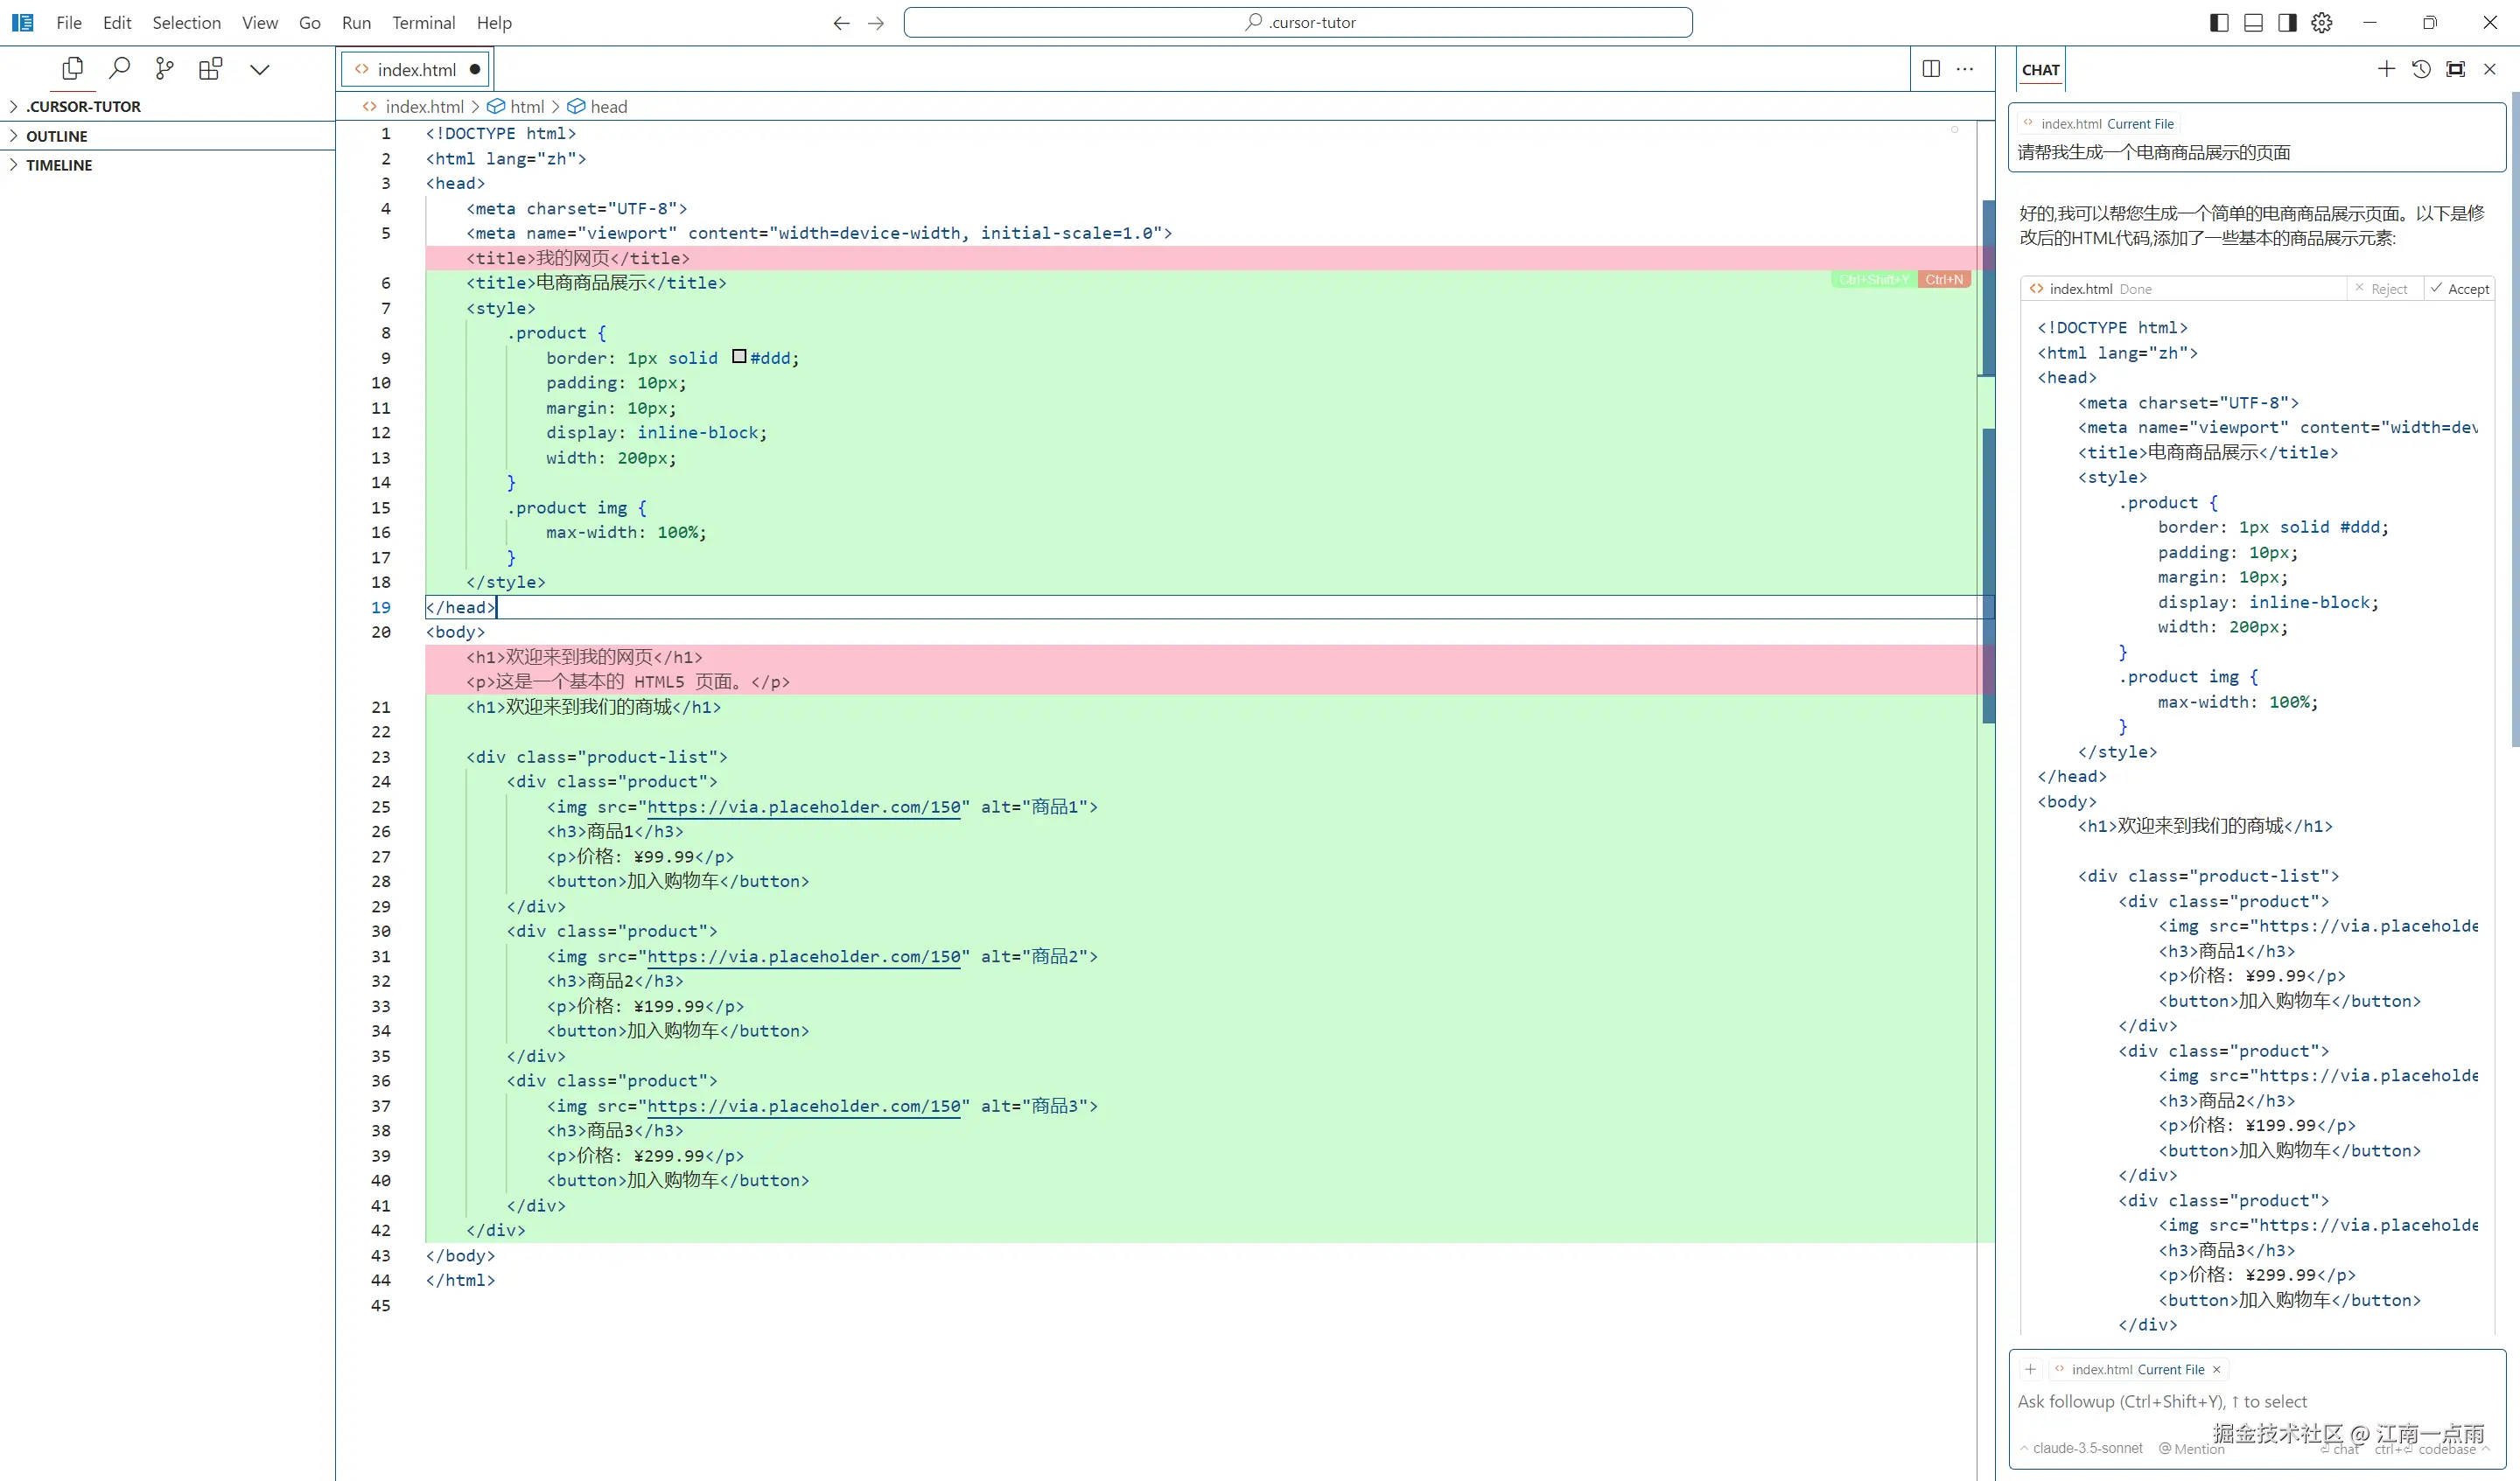This screenshot has width=2520, height=1481.
Task: Show previous chats history
Action: coord(2421,69)
